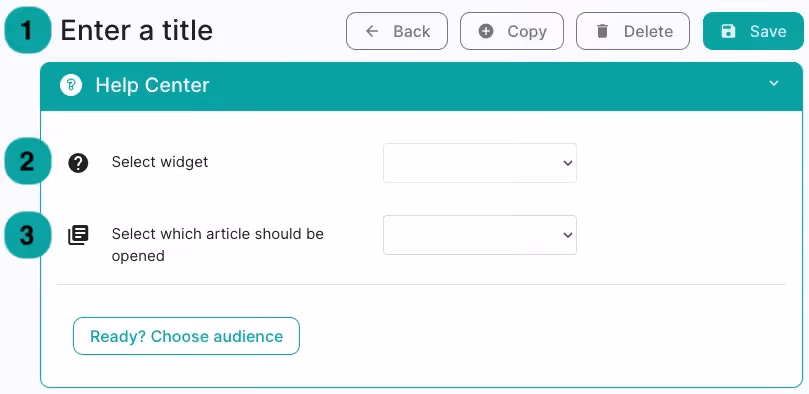The width and height of the screenshot is (809, 394).
Task: Click the plus circle icon in Copy
Action: 486,31
